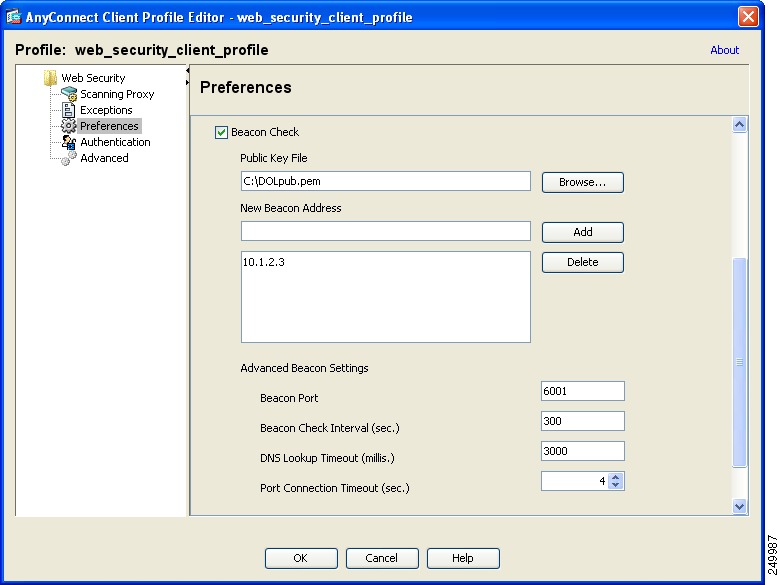The image size is (780, 585).
Task: Click the AnyConnect title bar app icon
Action: tap(14, 17)
